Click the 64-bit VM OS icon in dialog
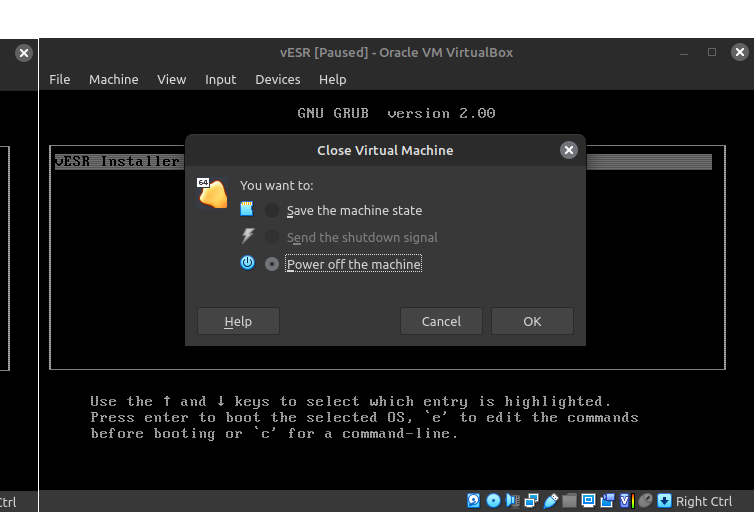The height and width of the screenshot is (512, 754). (213, 193)
